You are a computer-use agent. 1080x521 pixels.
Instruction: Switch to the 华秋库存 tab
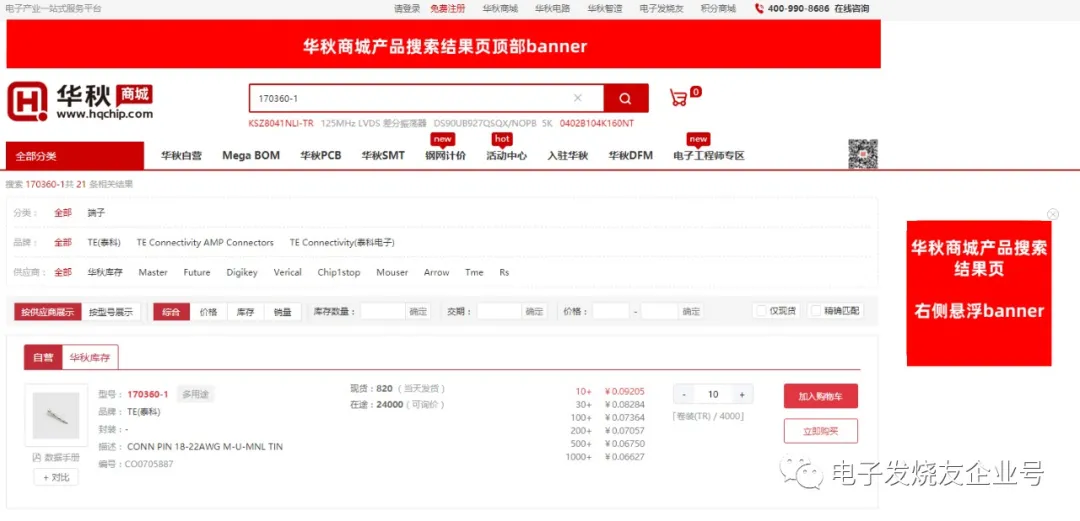[x=90, y=357]
